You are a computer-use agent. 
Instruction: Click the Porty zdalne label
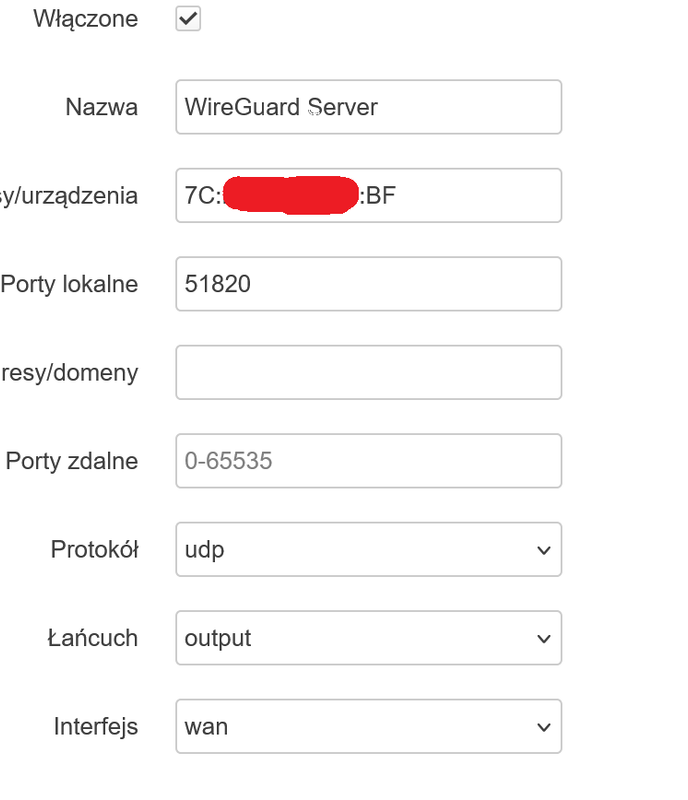tap(72, 461)
